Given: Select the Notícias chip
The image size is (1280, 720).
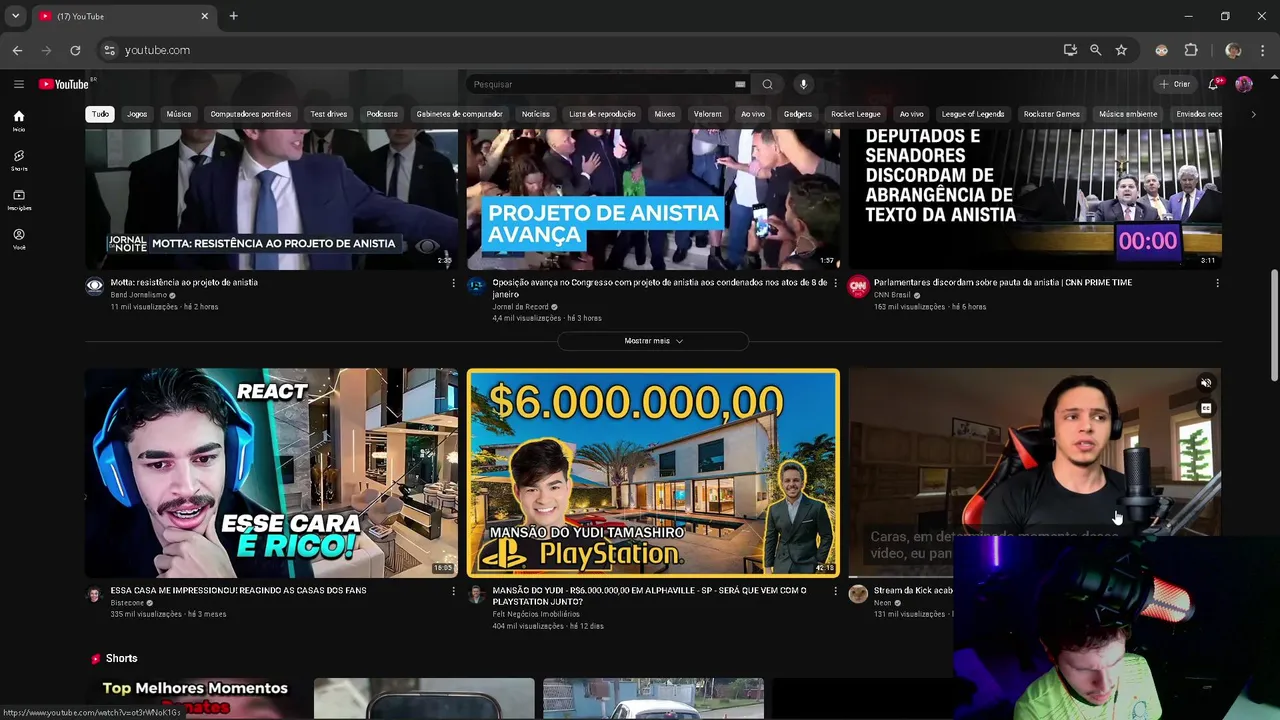Looking at the screenshot, I should click(x=536, y=114).
